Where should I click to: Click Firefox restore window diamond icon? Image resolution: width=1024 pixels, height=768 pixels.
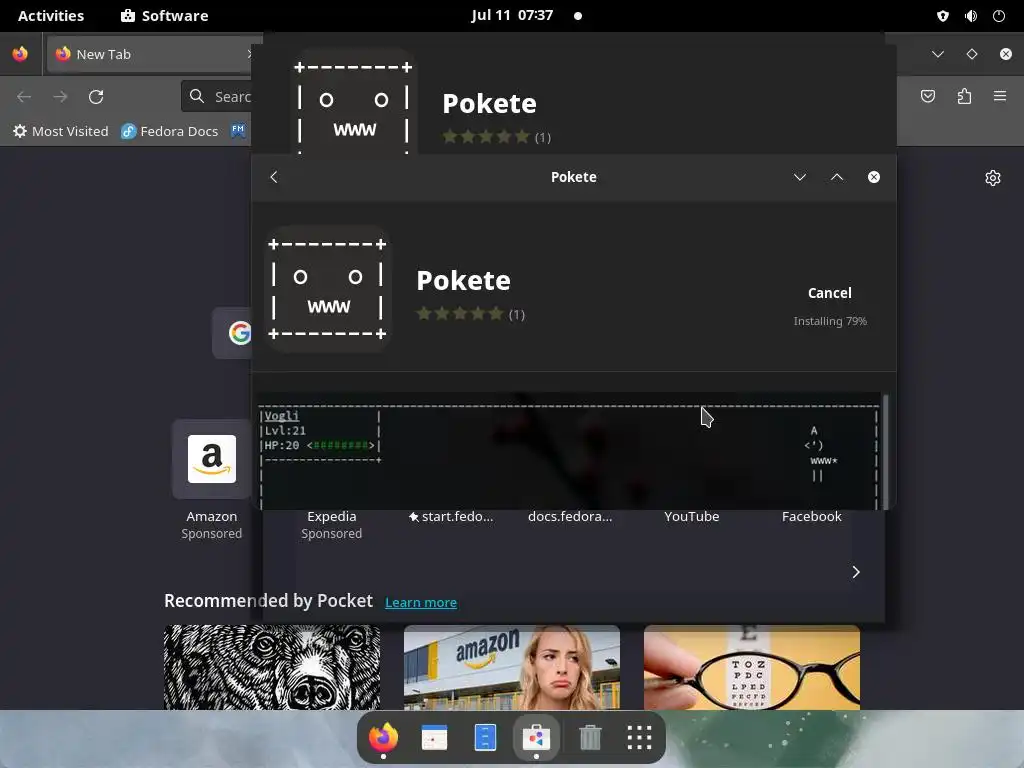(972, 54)
